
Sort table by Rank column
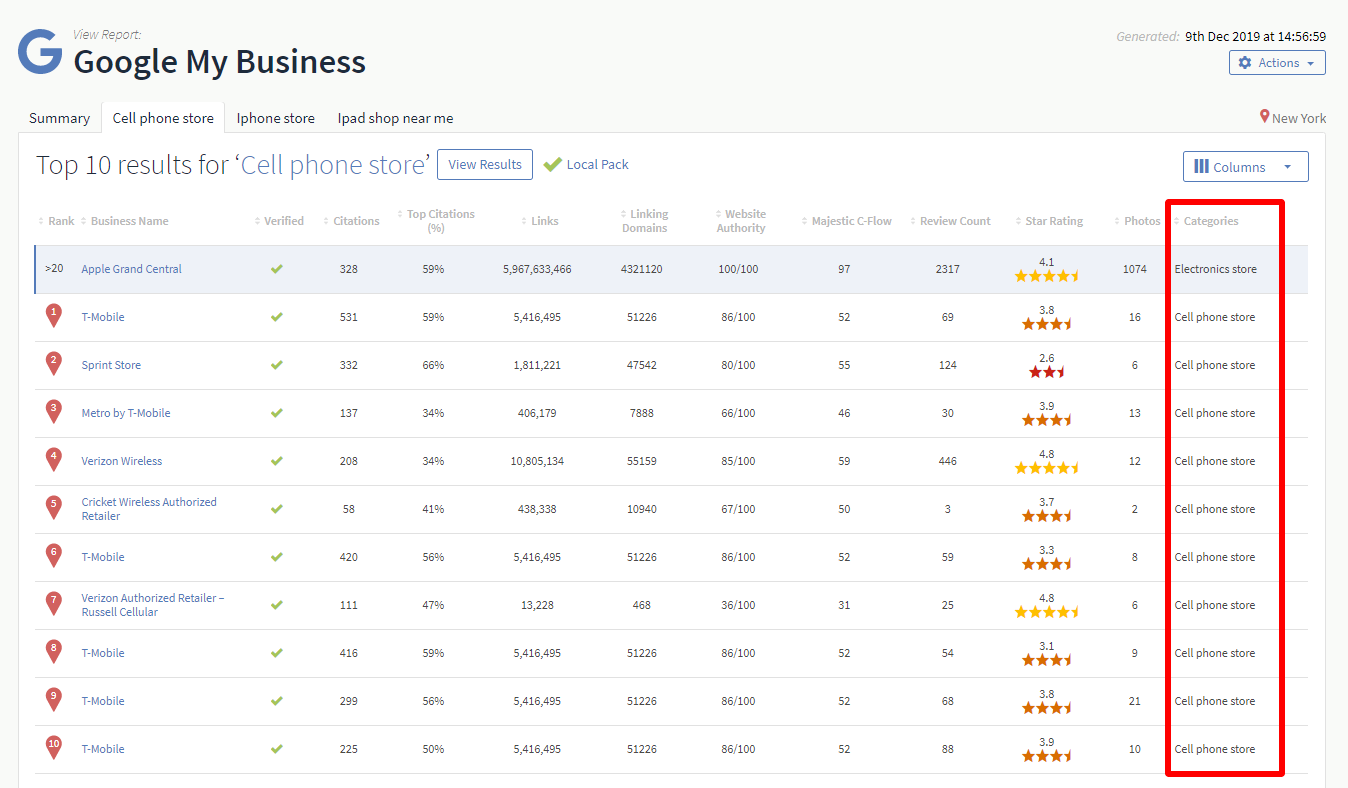56,221
